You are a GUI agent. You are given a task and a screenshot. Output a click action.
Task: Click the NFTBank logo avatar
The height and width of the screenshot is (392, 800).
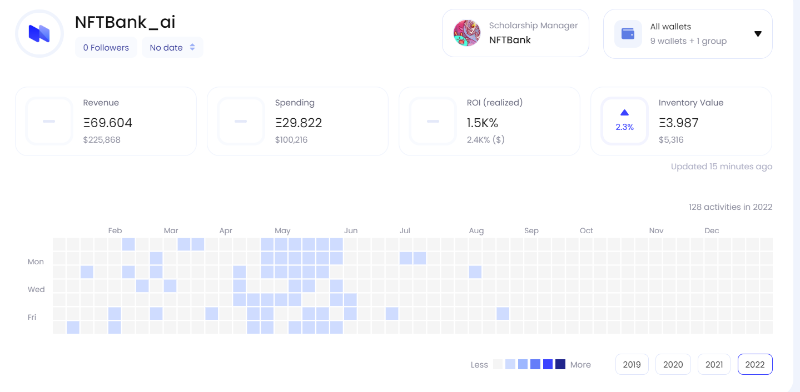point(39,34)
